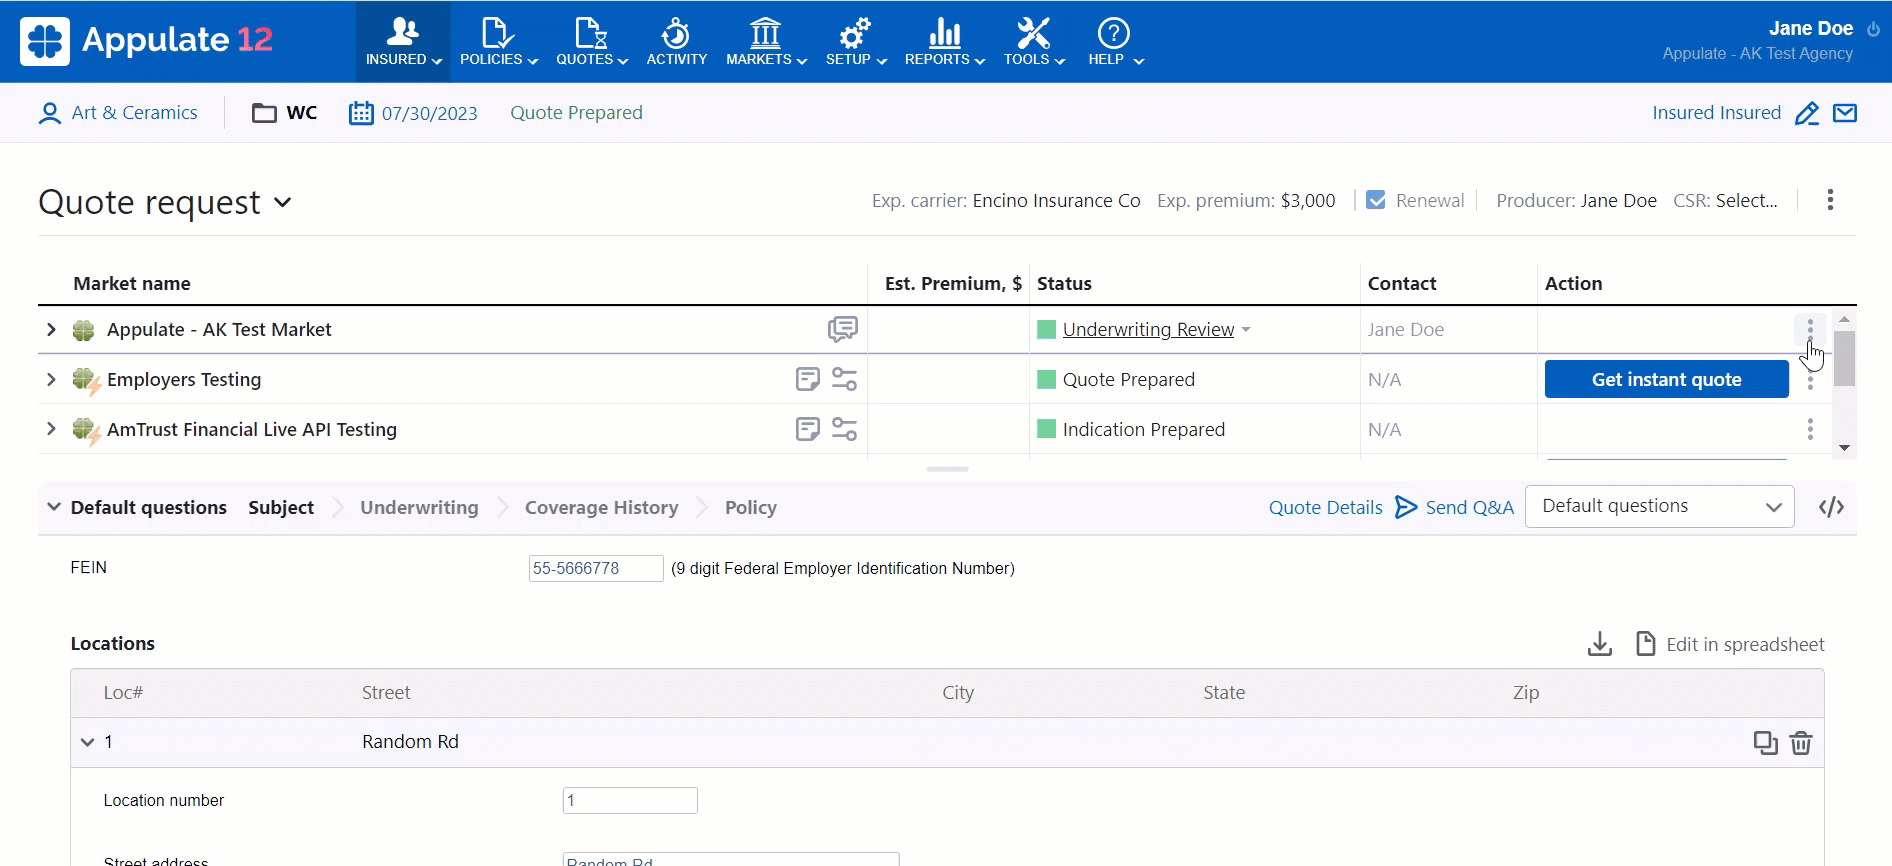Click the email envelope icon
1892x866 pixels.
click(x=1845, y=113)
